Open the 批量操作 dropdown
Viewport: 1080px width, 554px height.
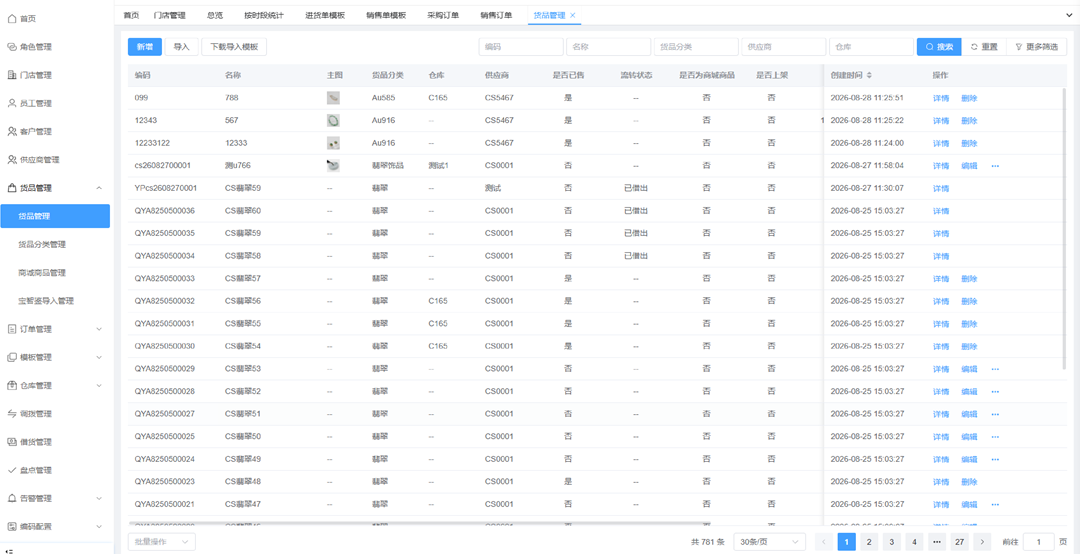(x=162, y=542)
